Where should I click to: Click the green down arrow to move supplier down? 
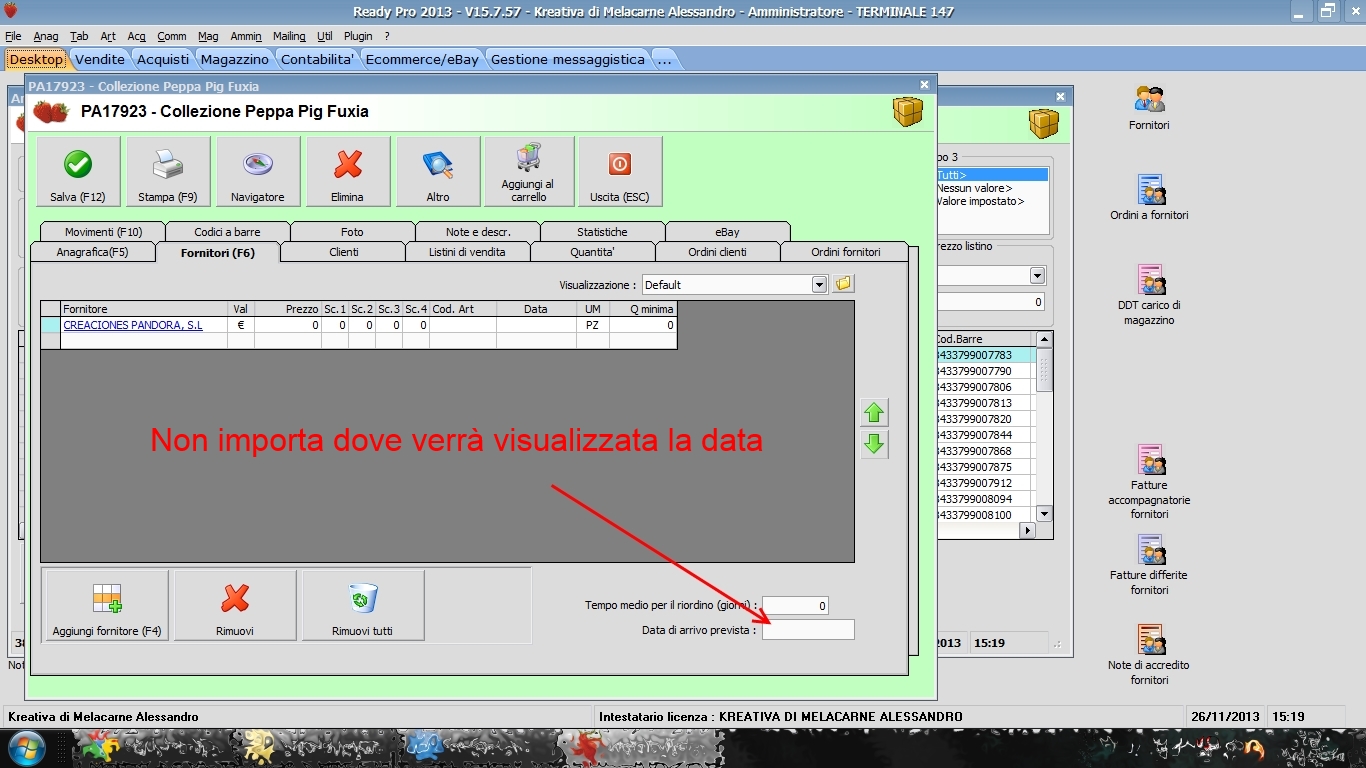click(x=874, y=444)
